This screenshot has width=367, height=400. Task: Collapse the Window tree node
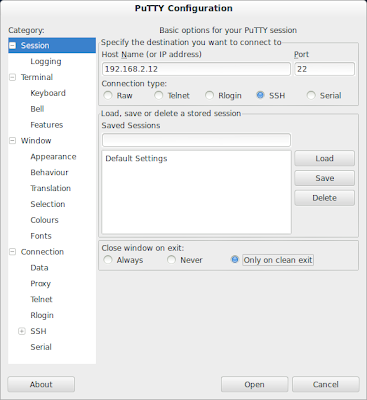pos(12,141)
